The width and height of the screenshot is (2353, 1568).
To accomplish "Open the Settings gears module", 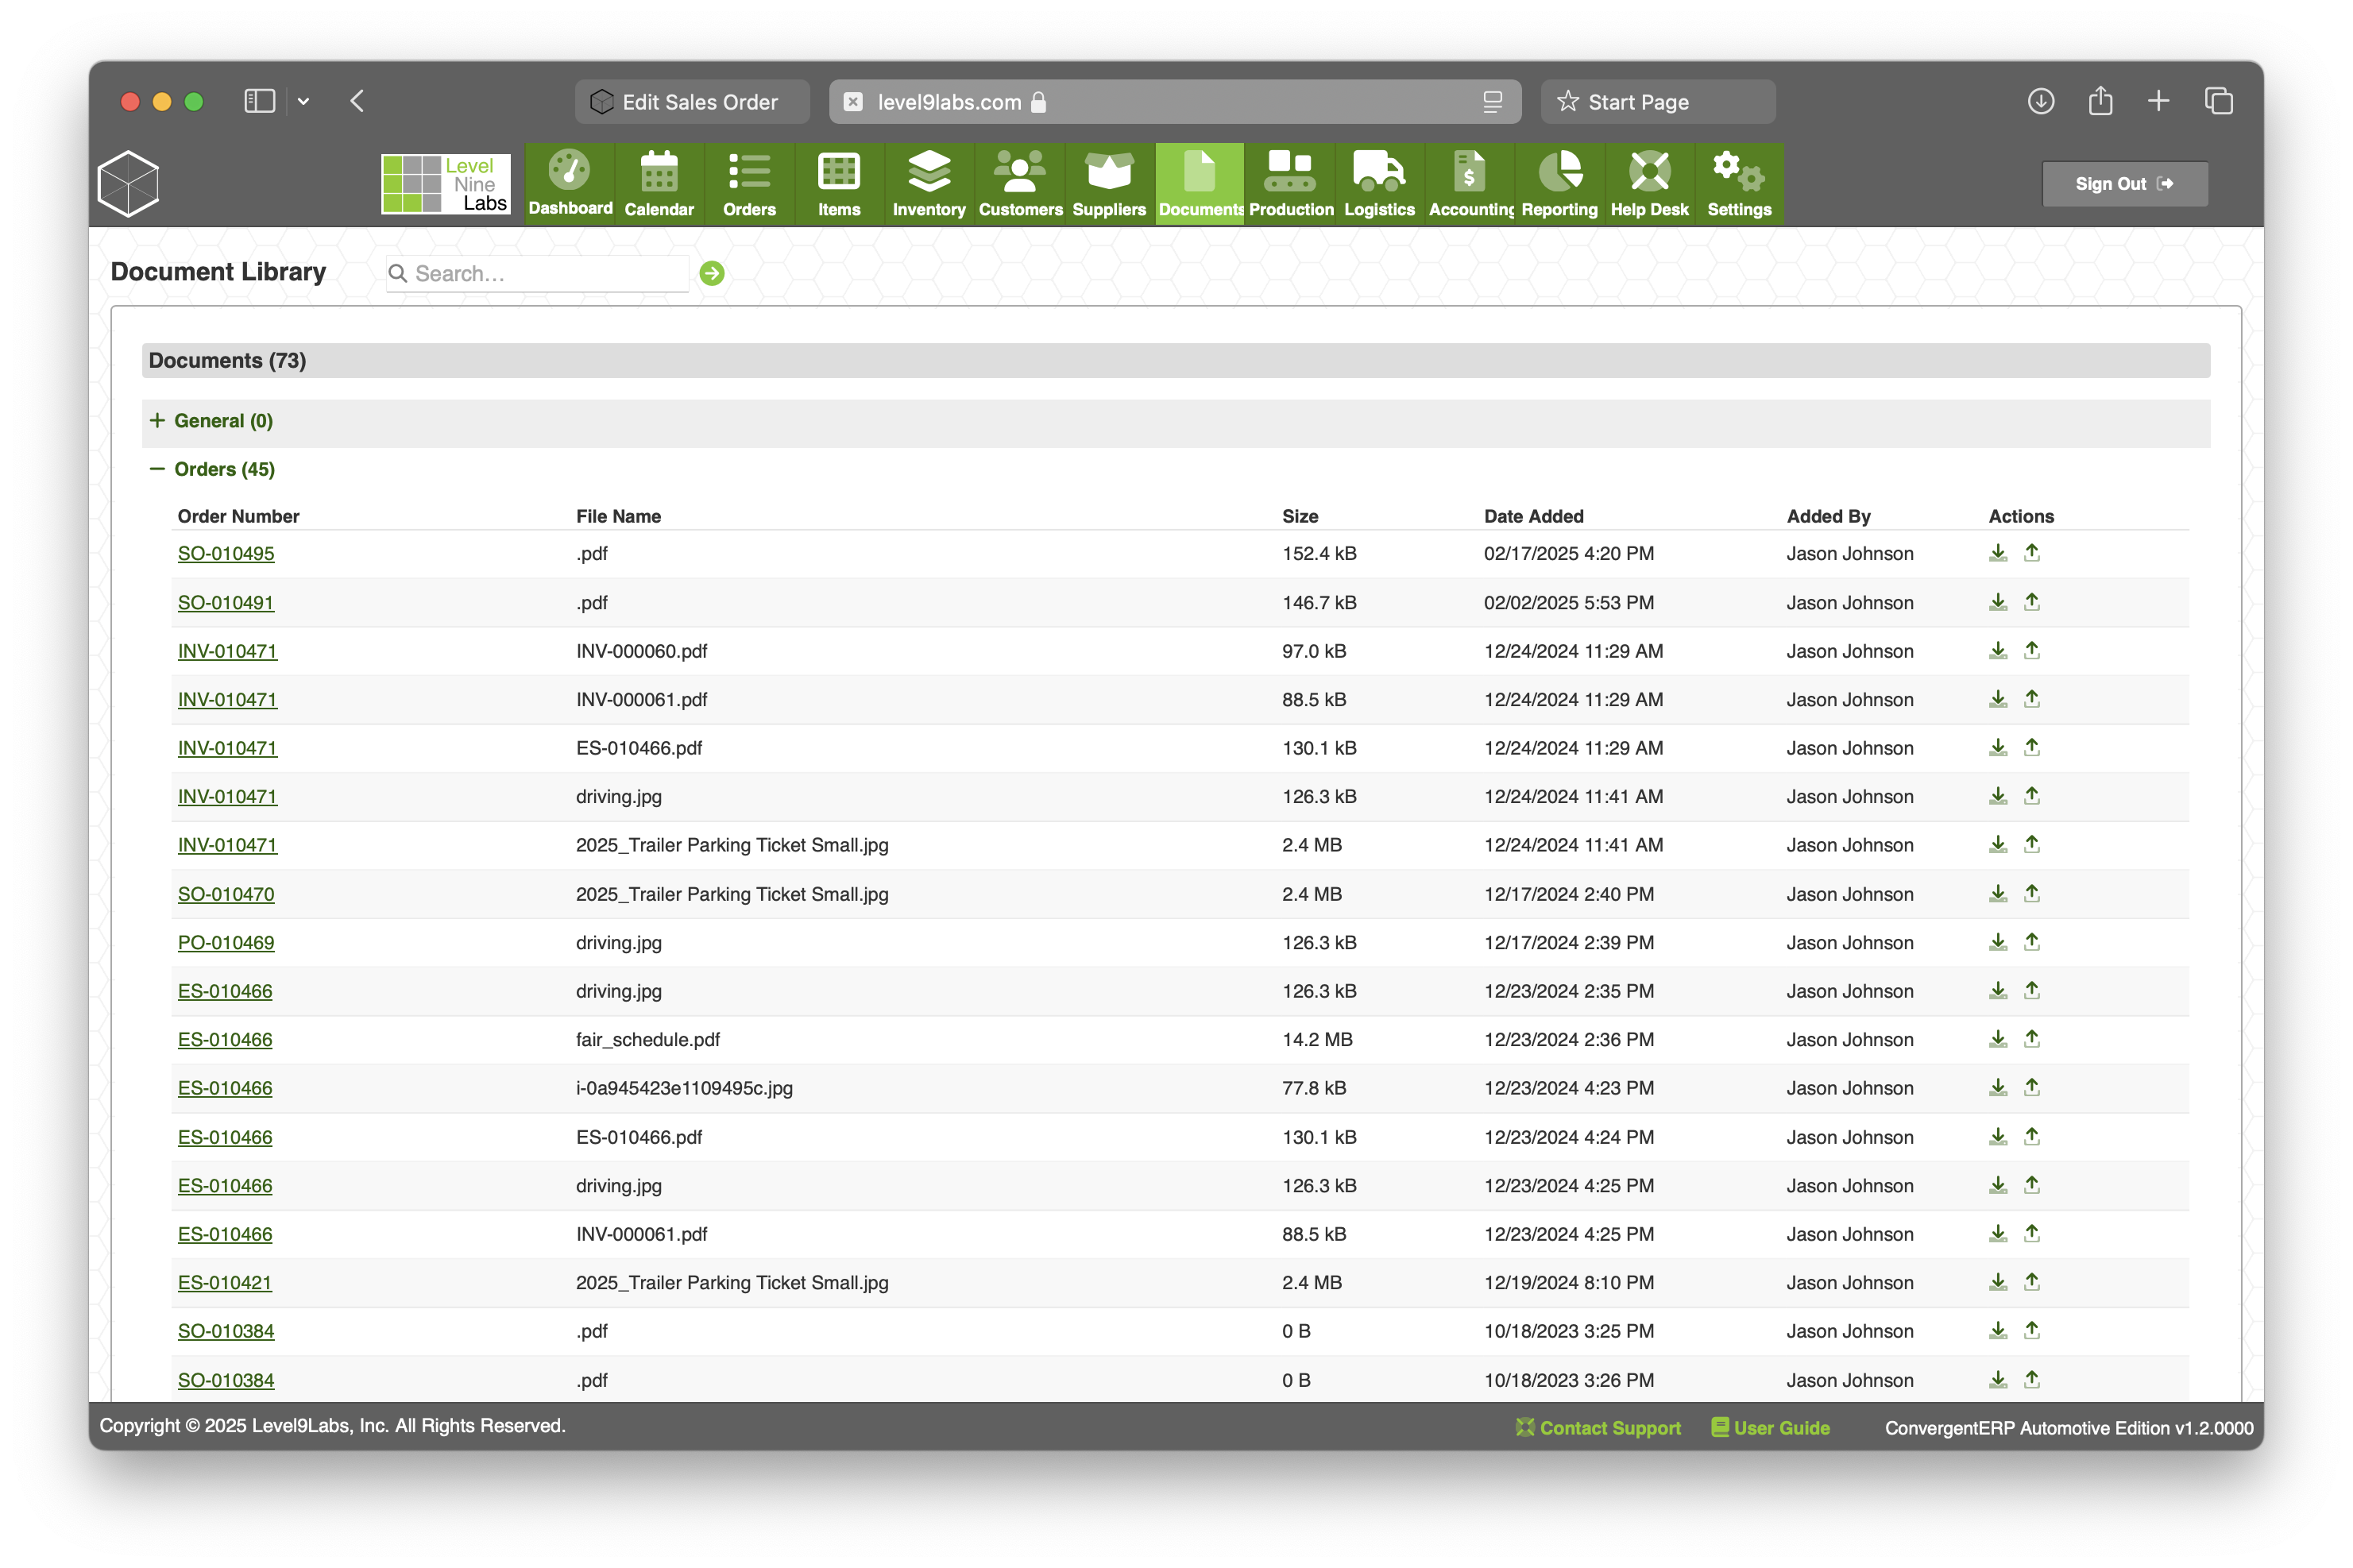I will point(1739,184).
